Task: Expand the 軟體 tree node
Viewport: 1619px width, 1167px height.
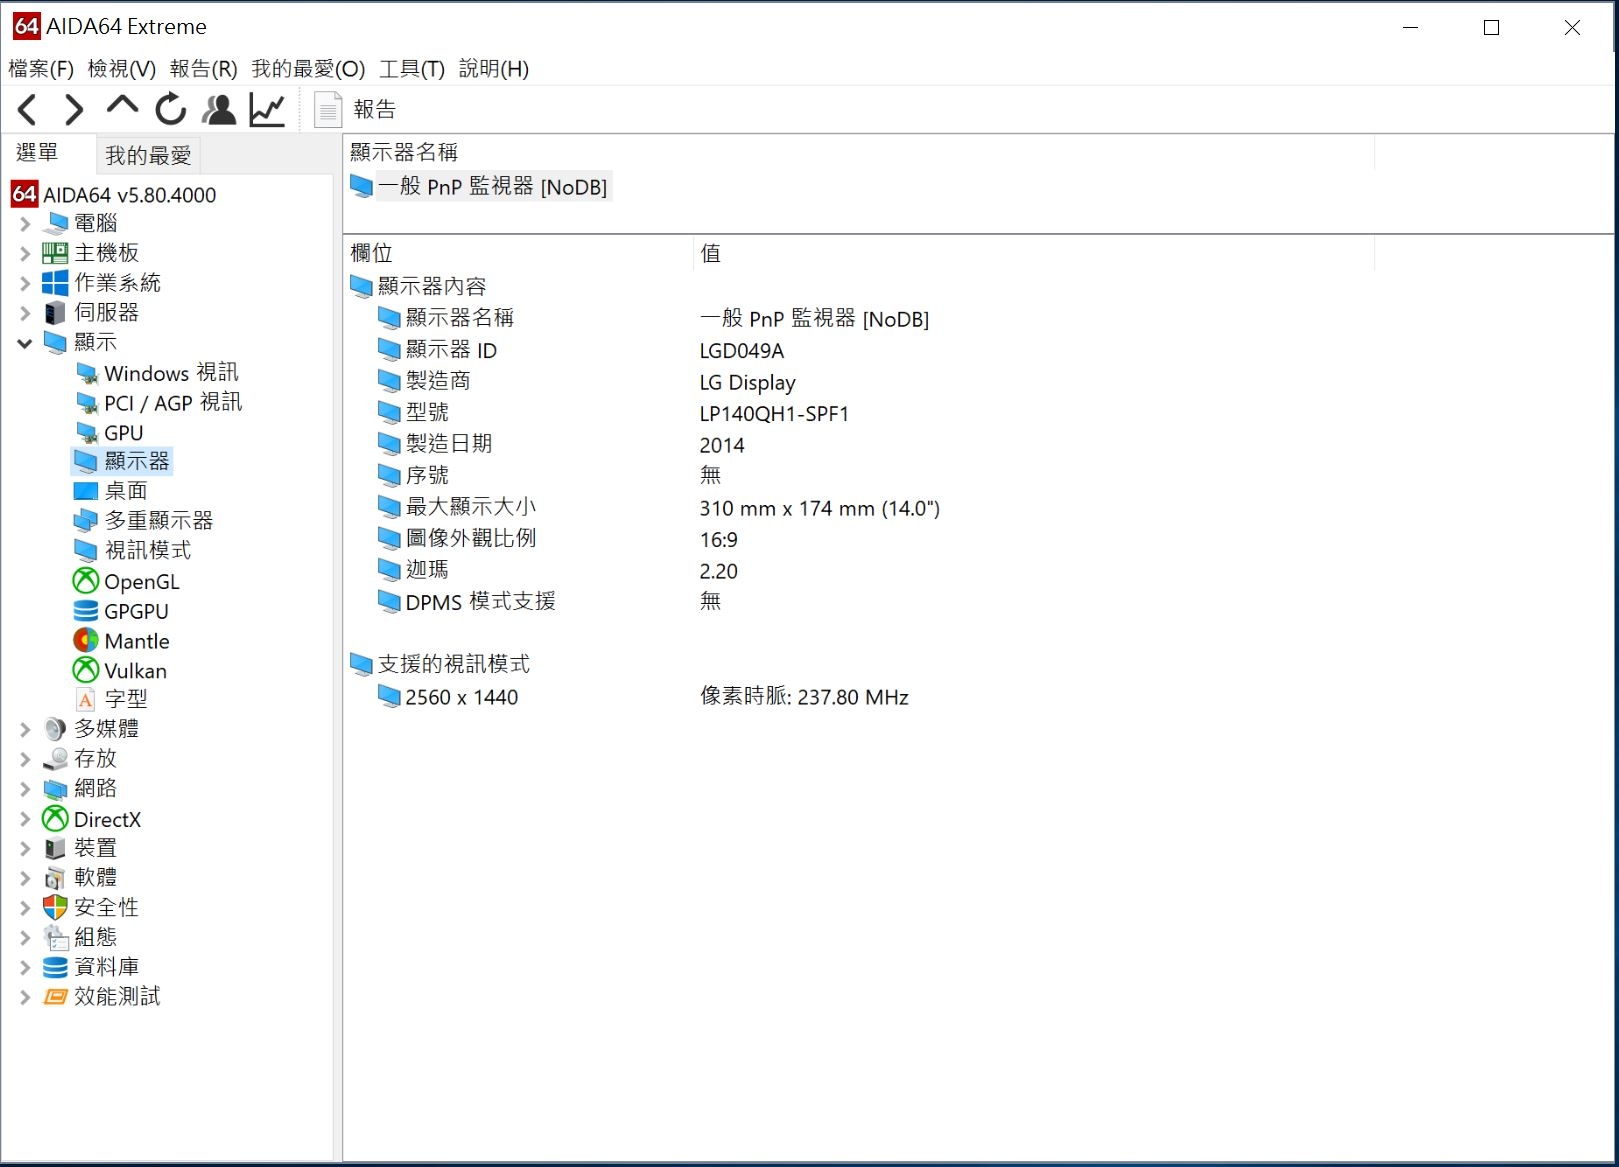Action: pyautogui.click(x=25, y=878)
